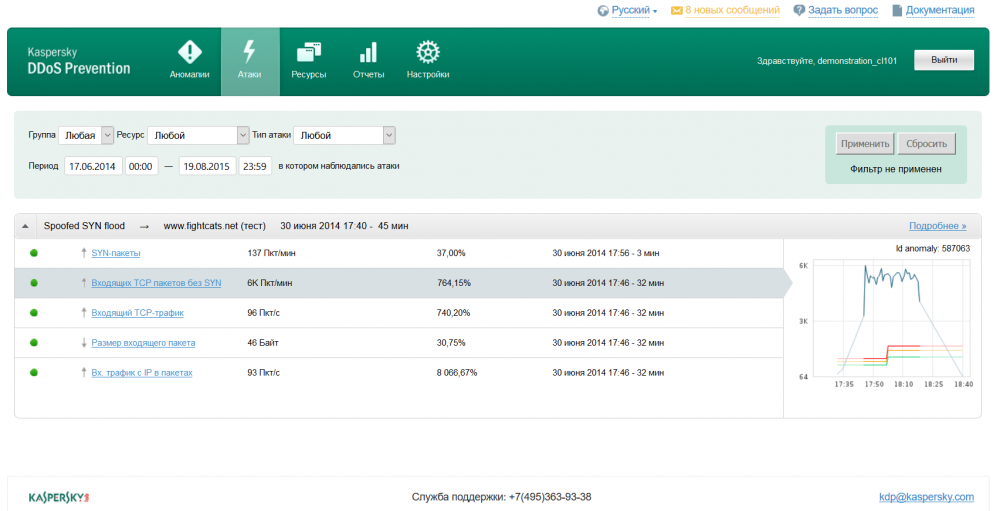Open the Подробнее details link
1000x511 pixels.
(937, 226)
